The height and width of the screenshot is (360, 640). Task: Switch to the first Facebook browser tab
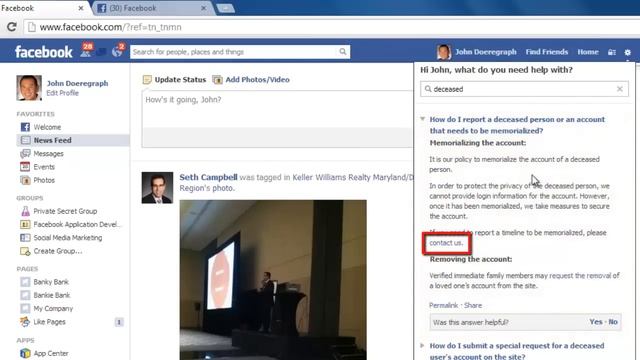(x=40, y=8)
